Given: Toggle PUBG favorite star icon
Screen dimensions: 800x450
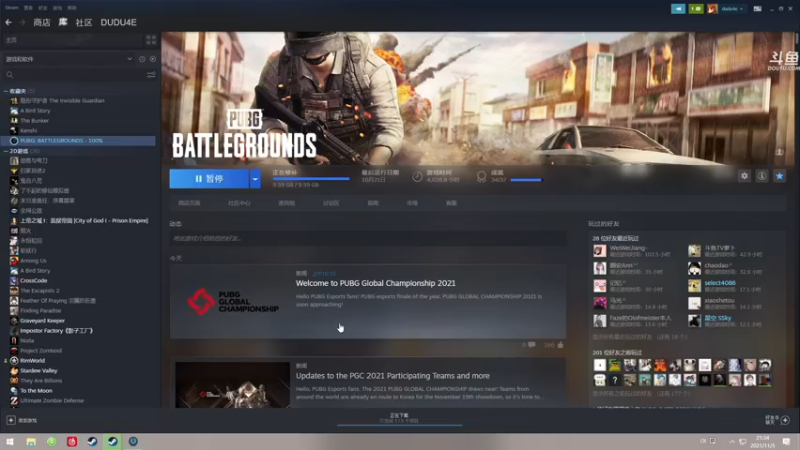Looking at the screenshot, I should 779,176.
